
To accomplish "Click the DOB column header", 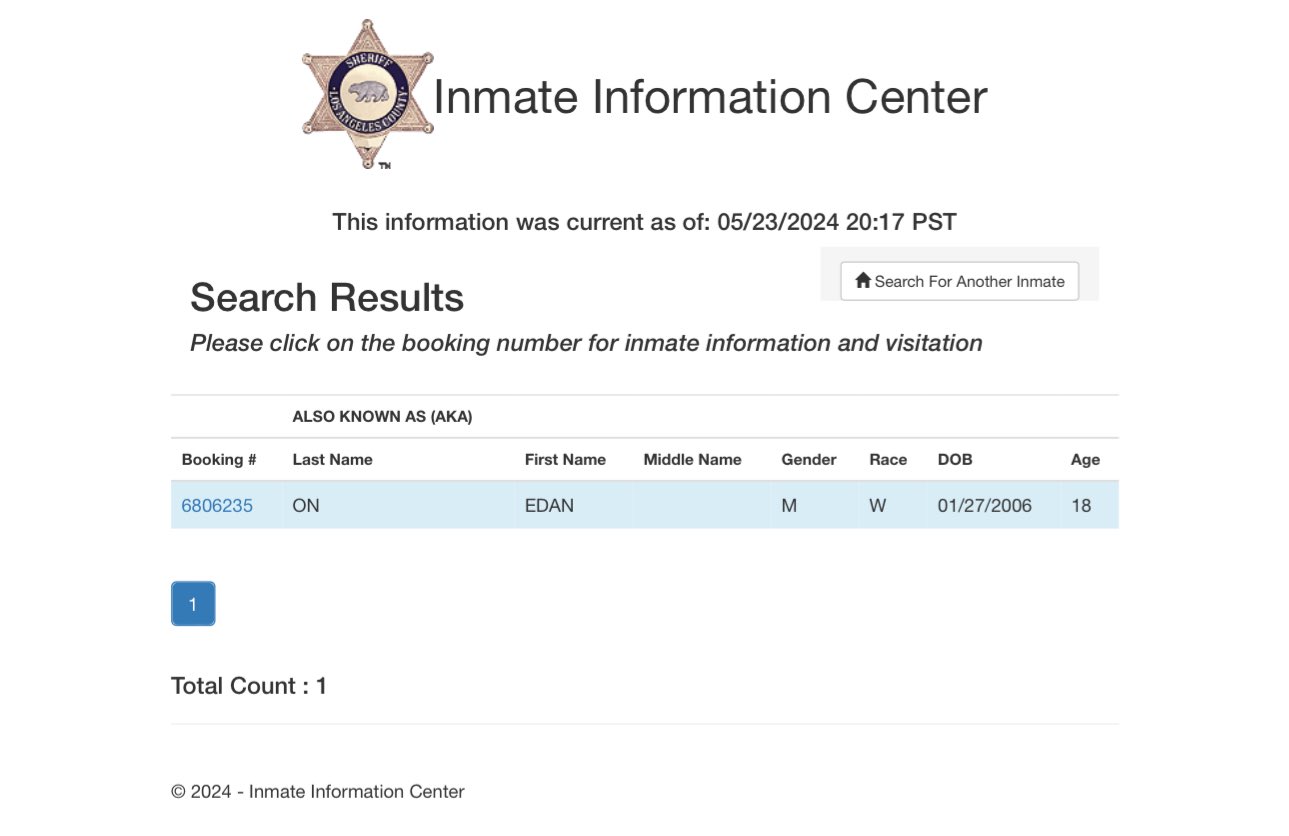I will click(954, 460).
